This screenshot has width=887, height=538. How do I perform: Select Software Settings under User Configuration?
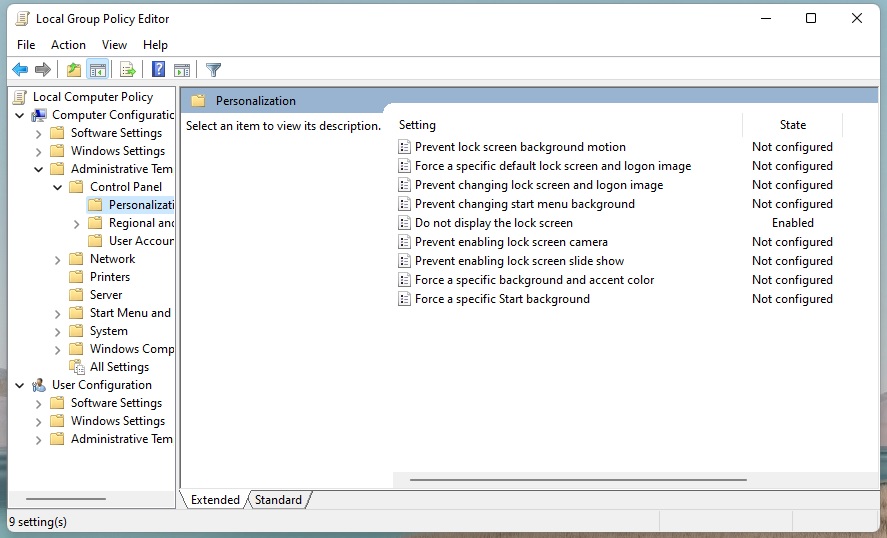point(117,403)
